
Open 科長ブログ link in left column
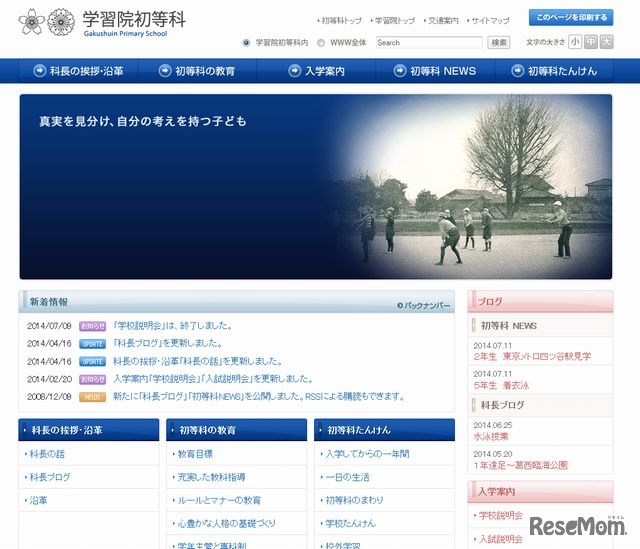50,477
